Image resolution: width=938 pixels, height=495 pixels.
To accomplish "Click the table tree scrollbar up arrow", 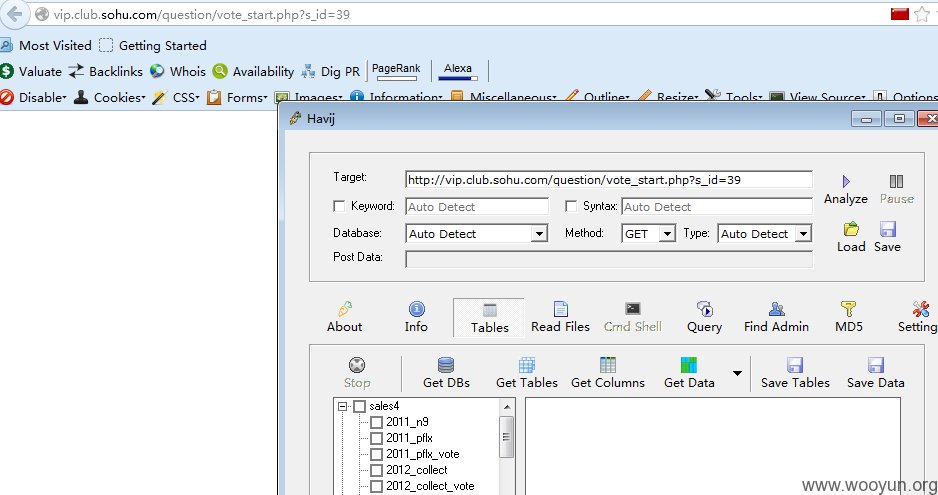I will (507, 407).
